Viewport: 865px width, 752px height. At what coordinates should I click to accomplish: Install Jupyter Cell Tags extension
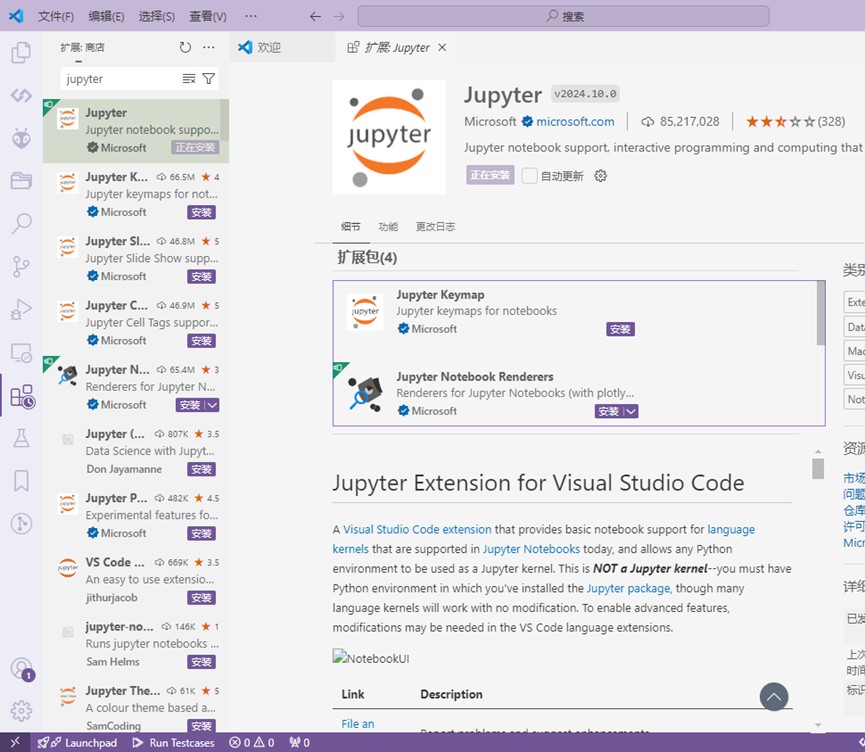pyautogui.click(x=201, y=341)
